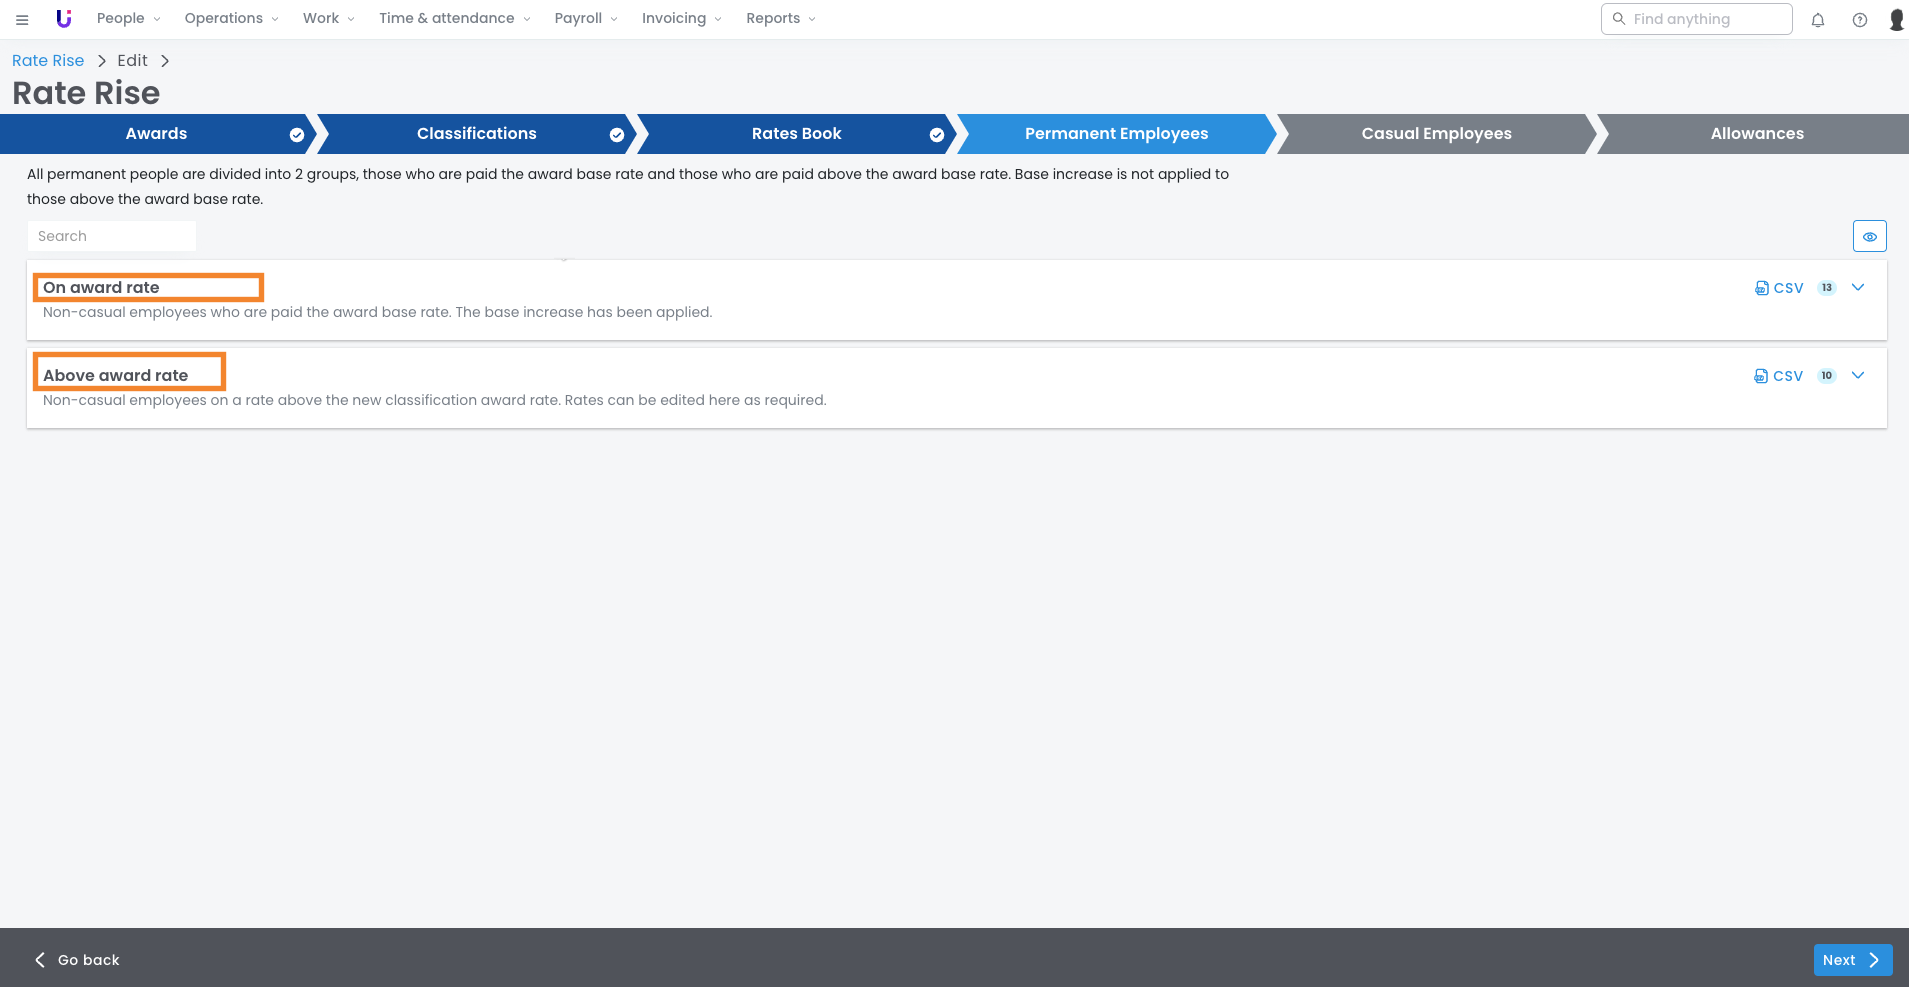Download CSV for Above award rate
Viewport: 1909px width, 987px height.
click(1779, 376)
